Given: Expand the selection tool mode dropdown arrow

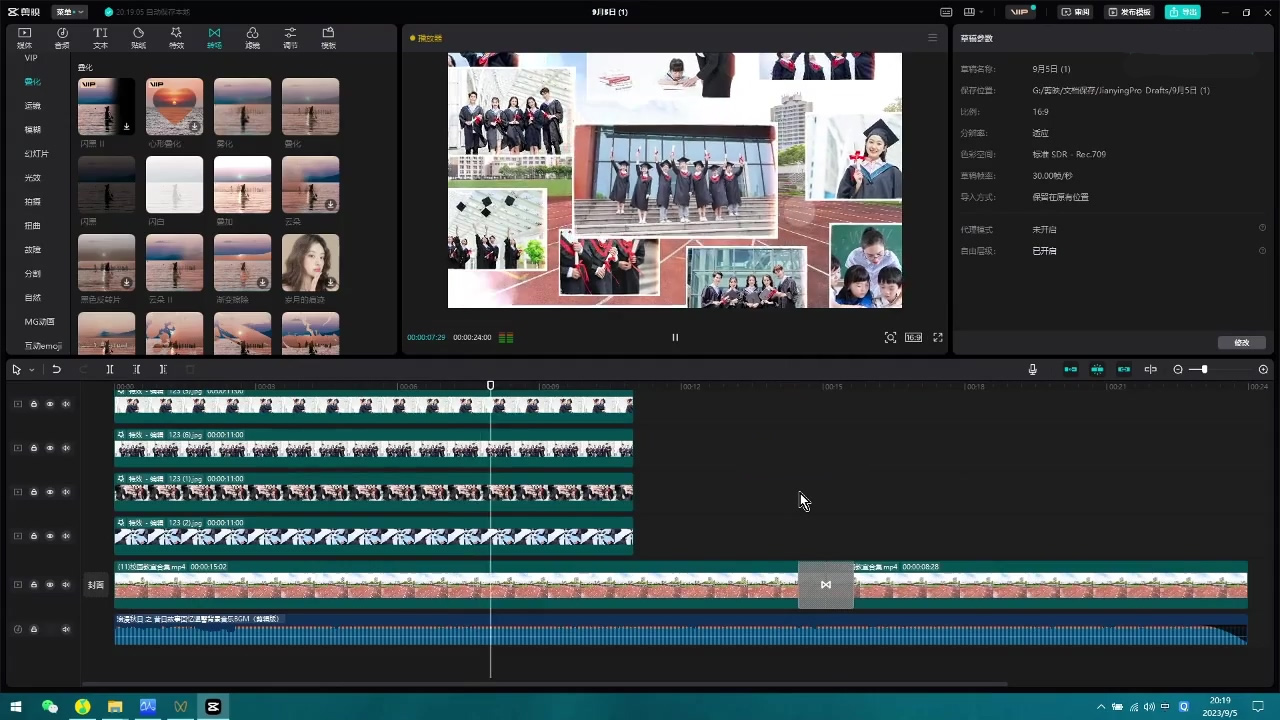Looking at the screenshot, I should click(x=31, y=370).
